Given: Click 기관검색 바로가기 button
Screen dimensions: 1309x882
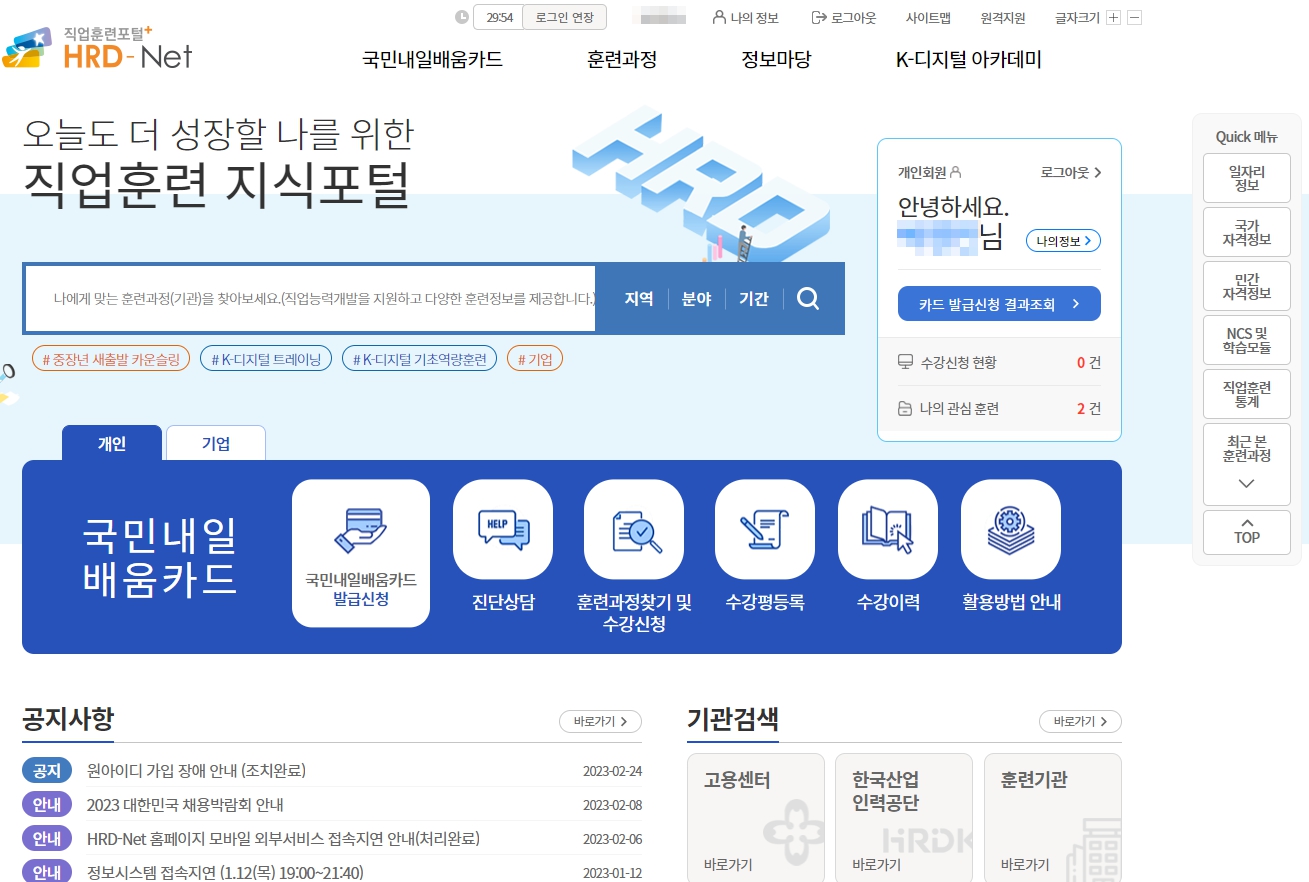Looking at the screenshot, I should pos(1081,721).
